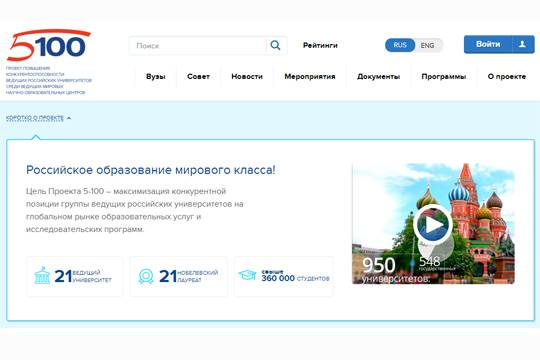540x360 pixels.
Task: Open the Вузы menu item
Action: 156,76
